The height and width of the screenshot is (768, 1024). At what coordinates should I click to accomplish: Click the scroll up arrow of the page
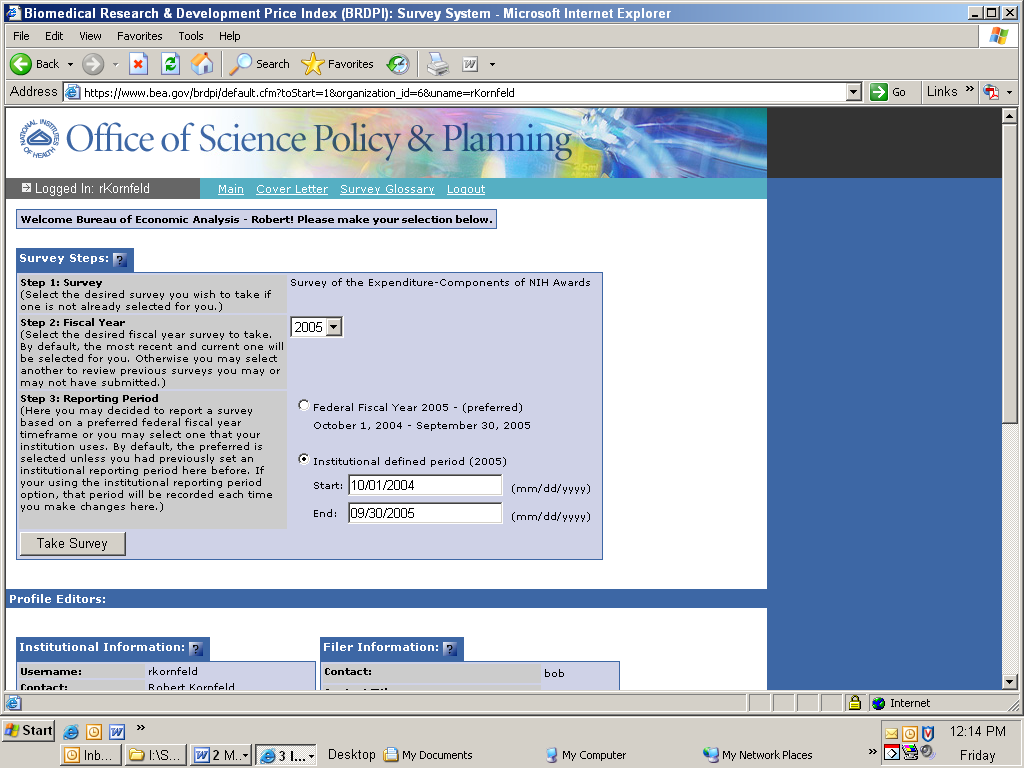(1010, 116)
